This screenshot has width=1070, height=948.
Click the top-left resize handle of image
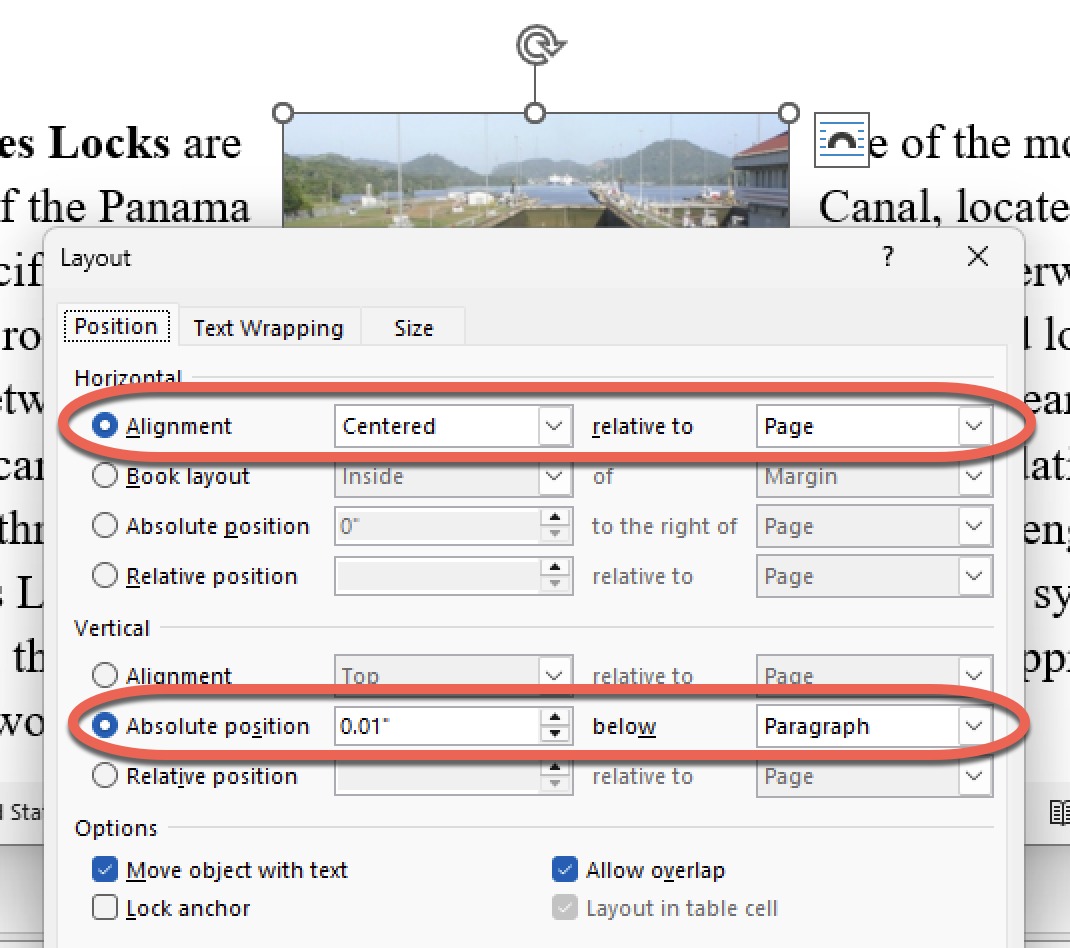coord(283,112)
